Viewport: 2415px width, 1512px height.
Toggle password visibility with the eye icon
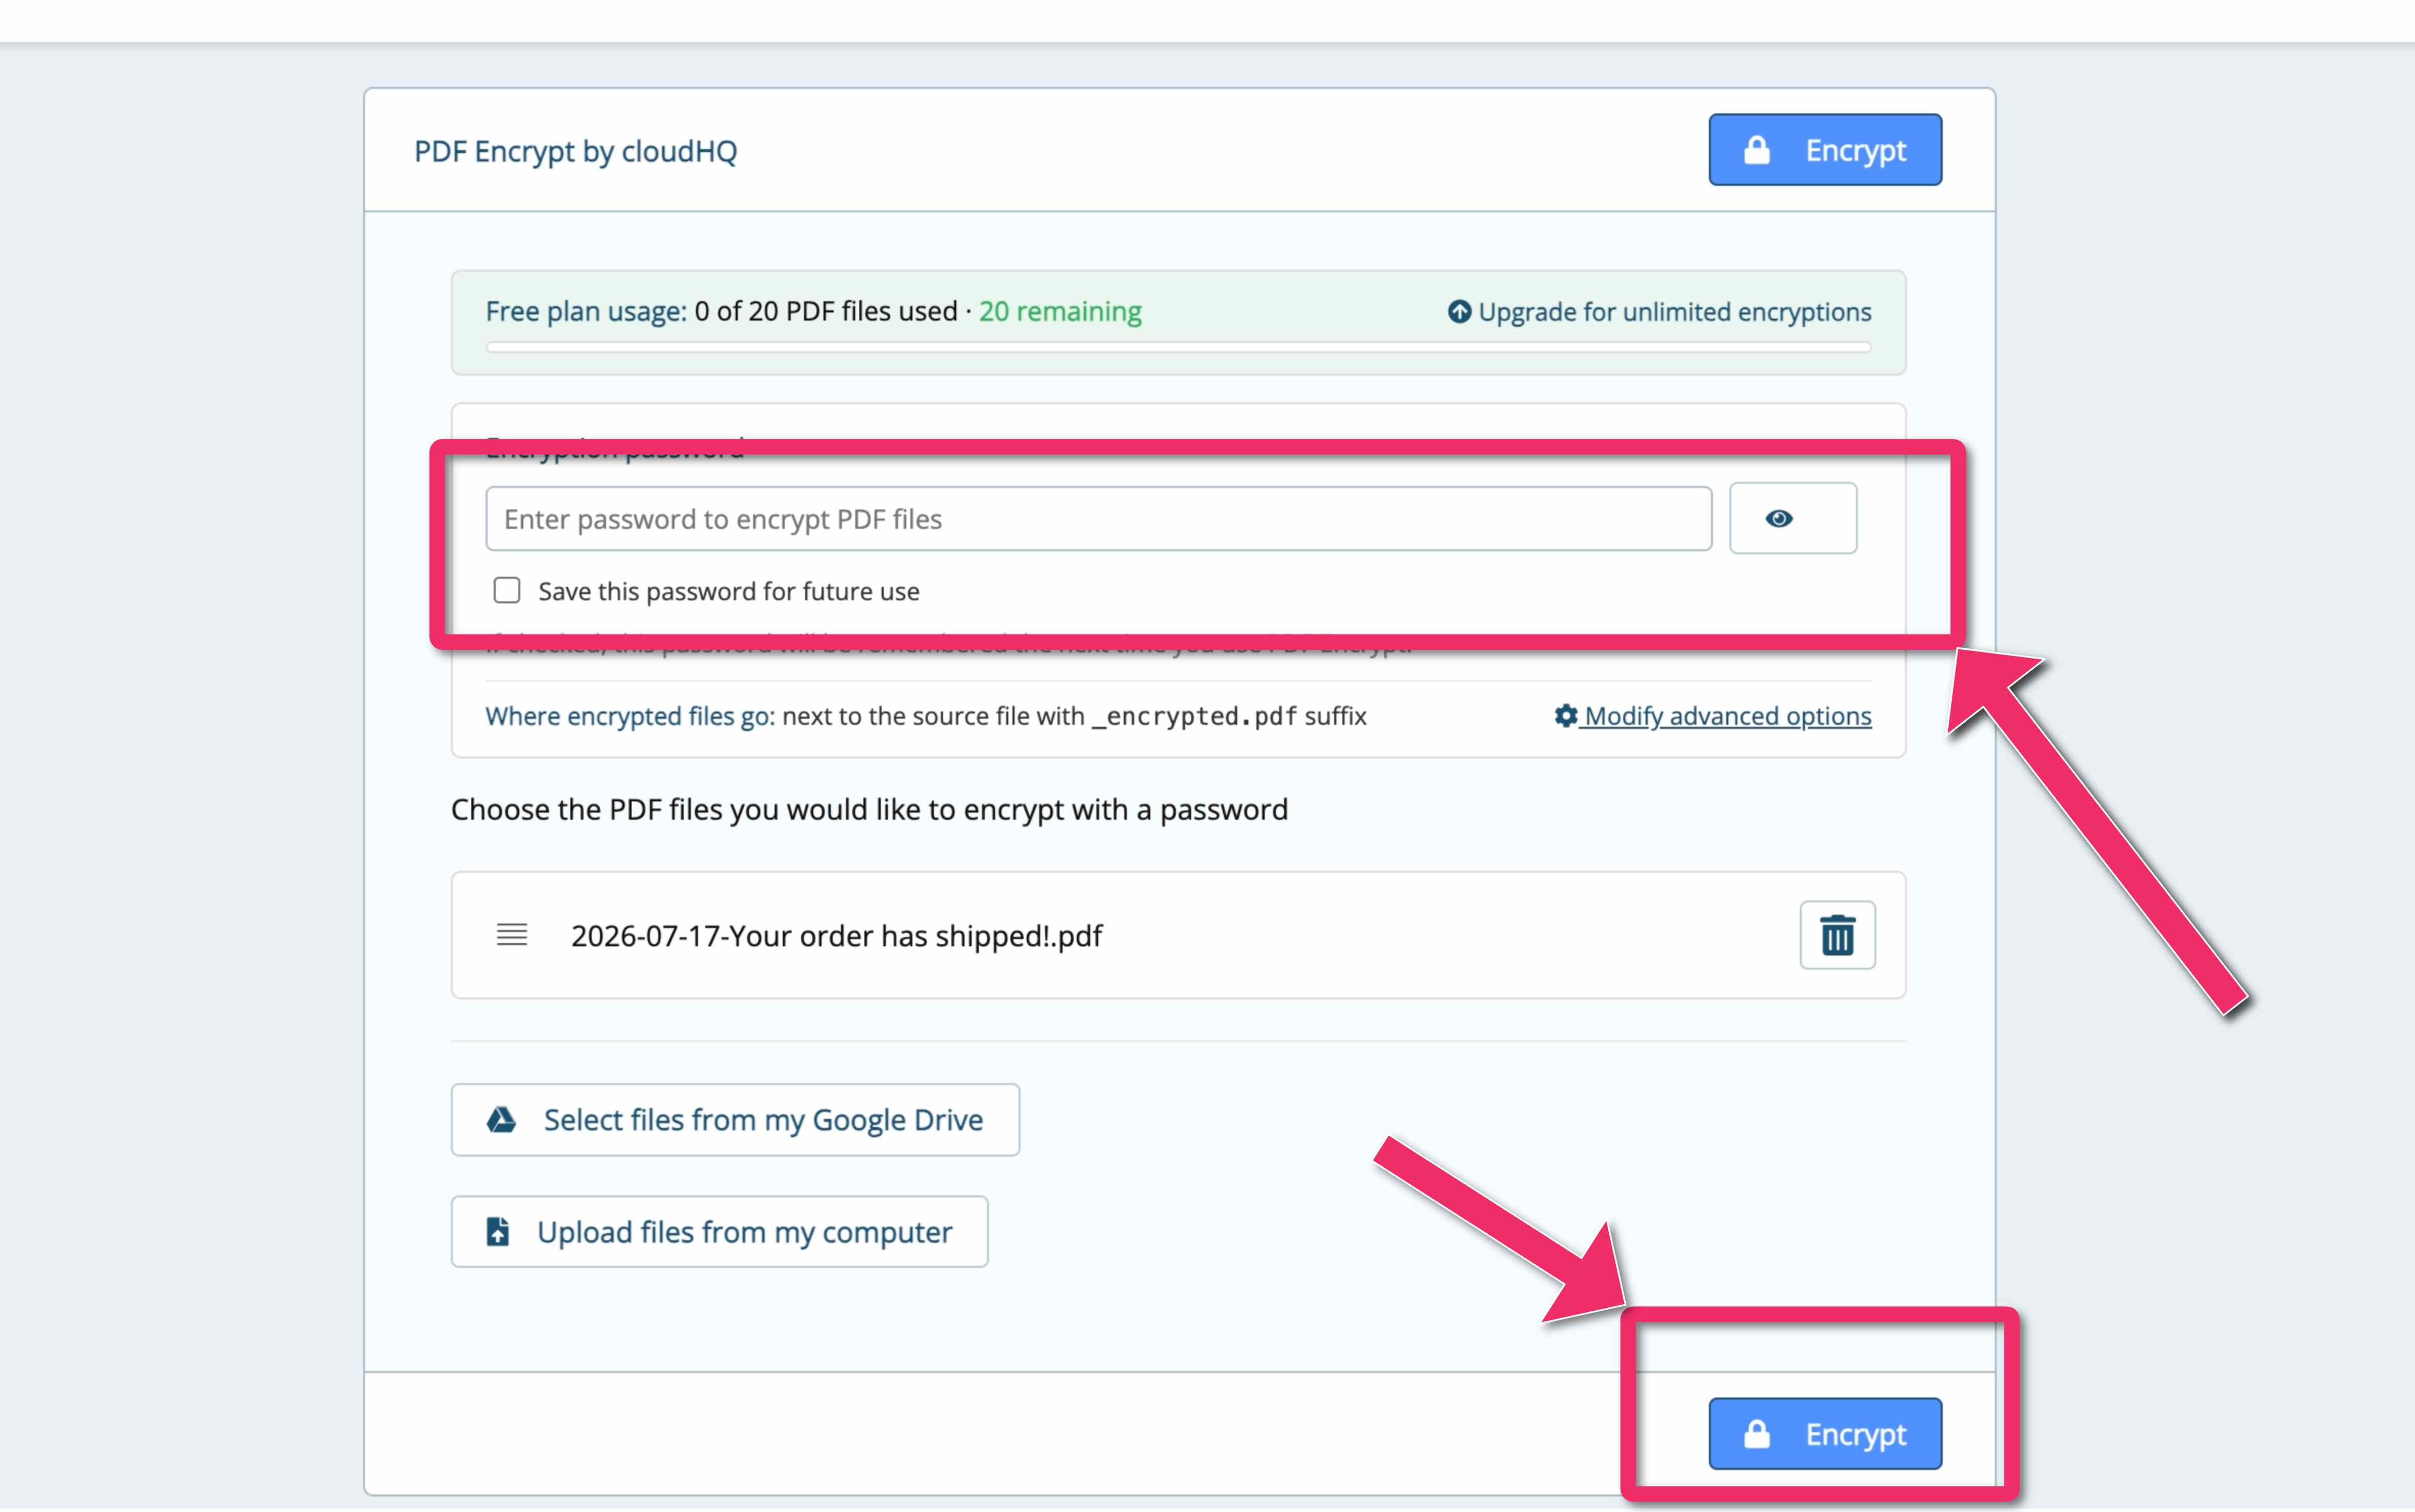tap(1793, 518)
